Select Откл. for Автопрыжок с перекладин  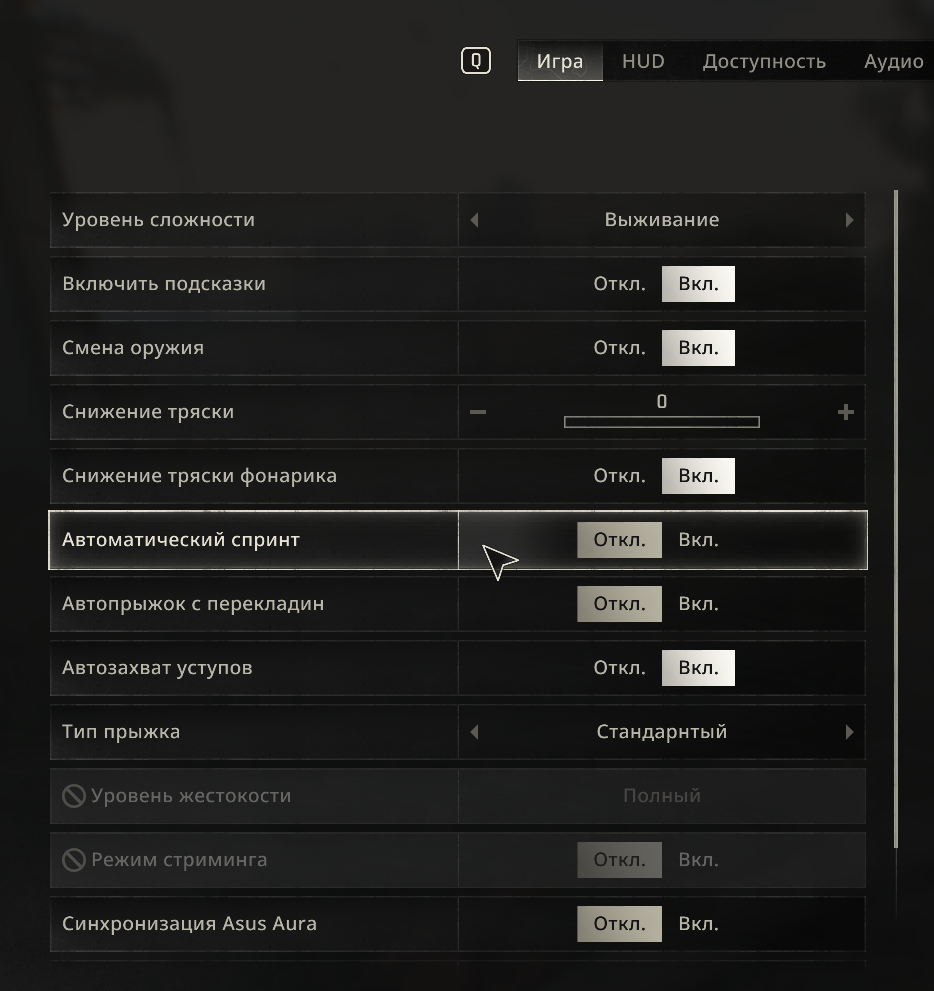point(619,604)
